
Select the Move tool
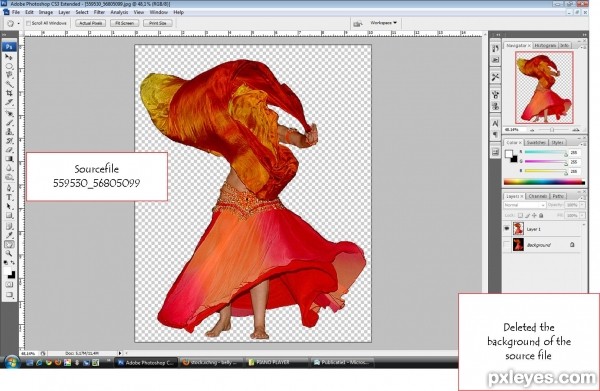coord(9,57)
